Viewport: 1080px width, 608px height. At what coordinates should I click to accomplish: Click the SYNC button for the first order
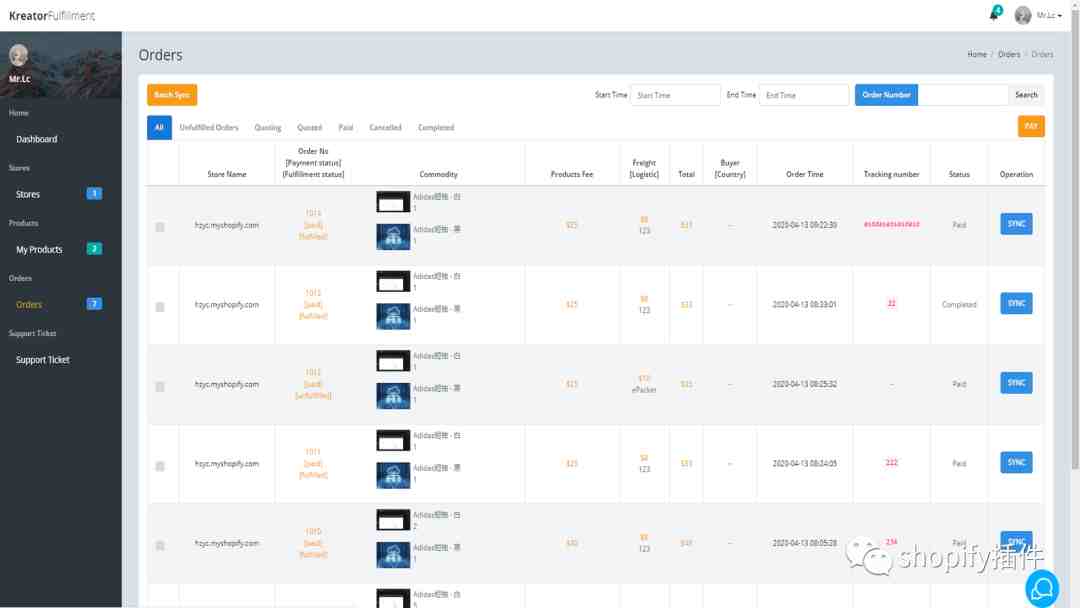tap(1016, 224)
